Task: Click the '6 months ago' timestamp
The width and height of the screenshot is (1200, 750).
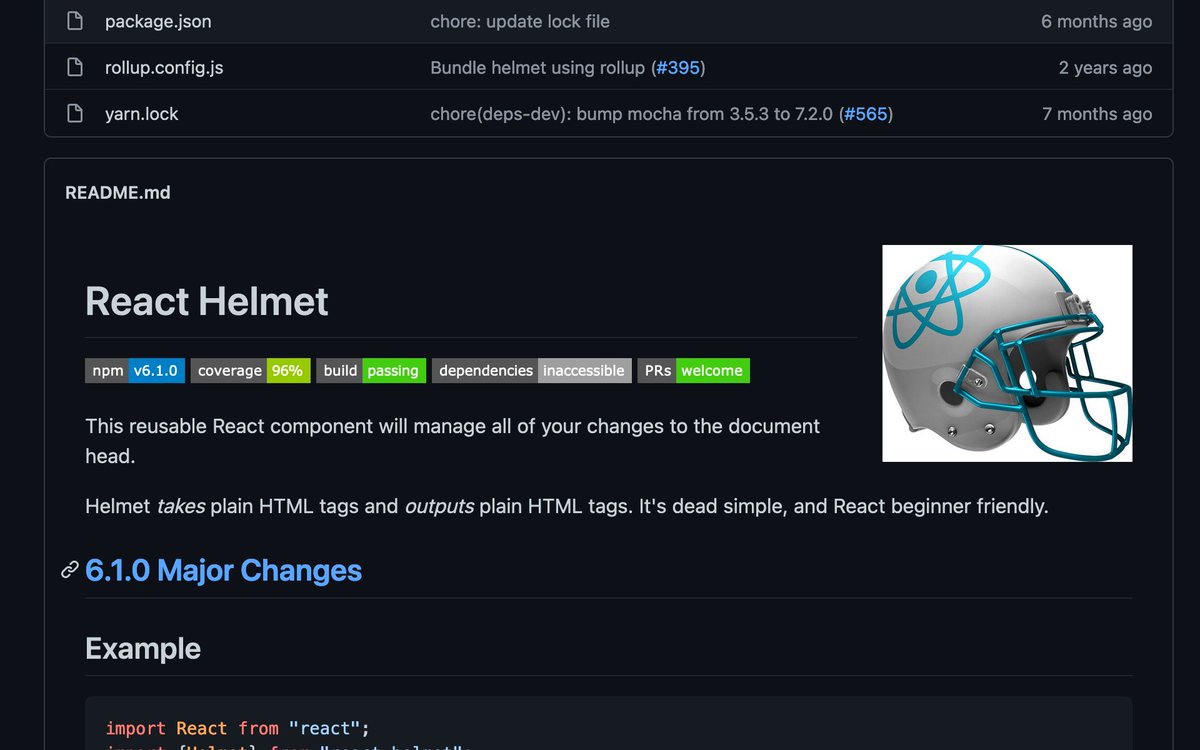Action: click(x=1096, y=21)
